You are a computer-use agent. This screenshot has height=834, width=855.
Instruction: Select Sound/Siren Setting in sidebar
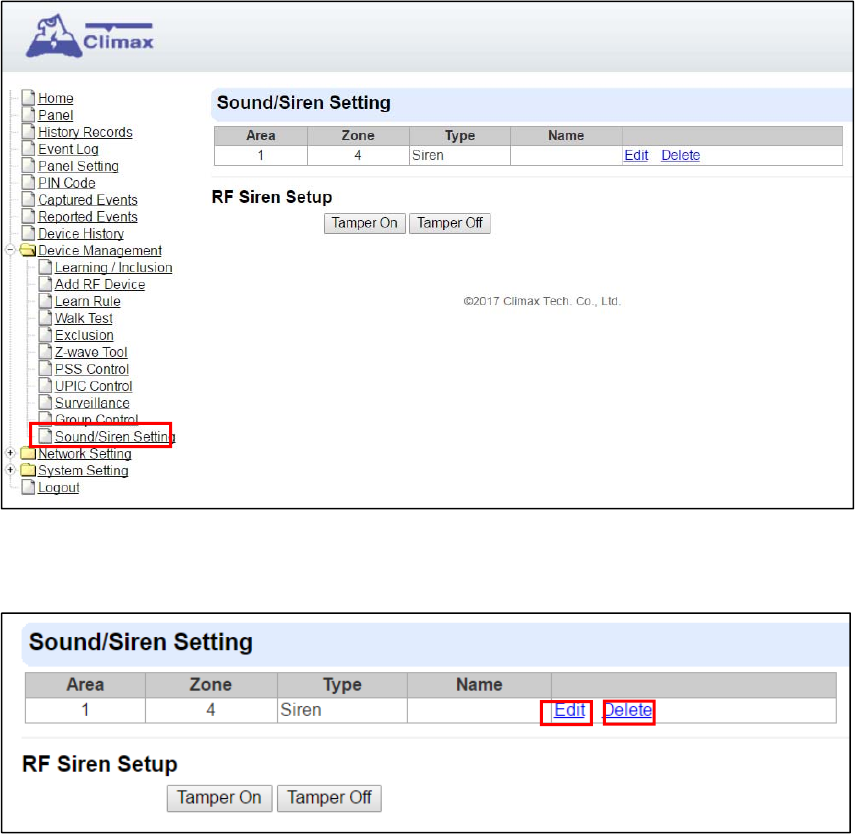[115, 436]
